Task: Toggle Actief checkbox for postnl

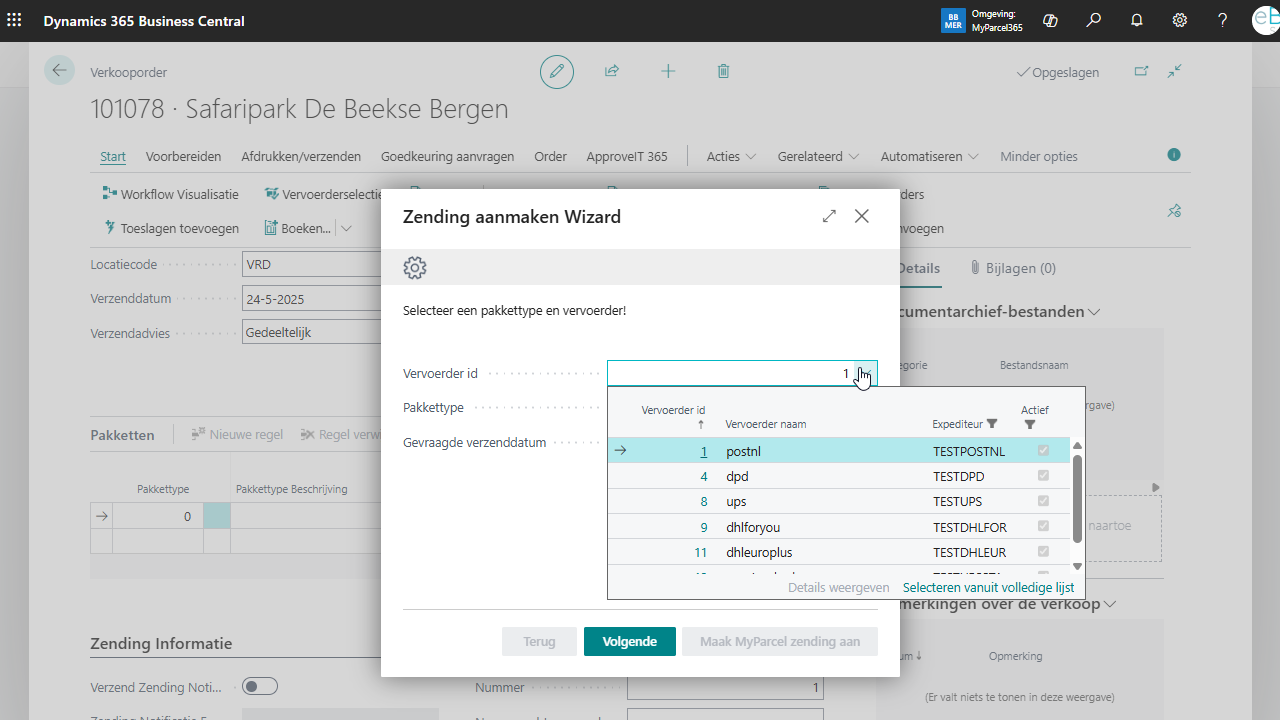Action: tap(1043, 451)
